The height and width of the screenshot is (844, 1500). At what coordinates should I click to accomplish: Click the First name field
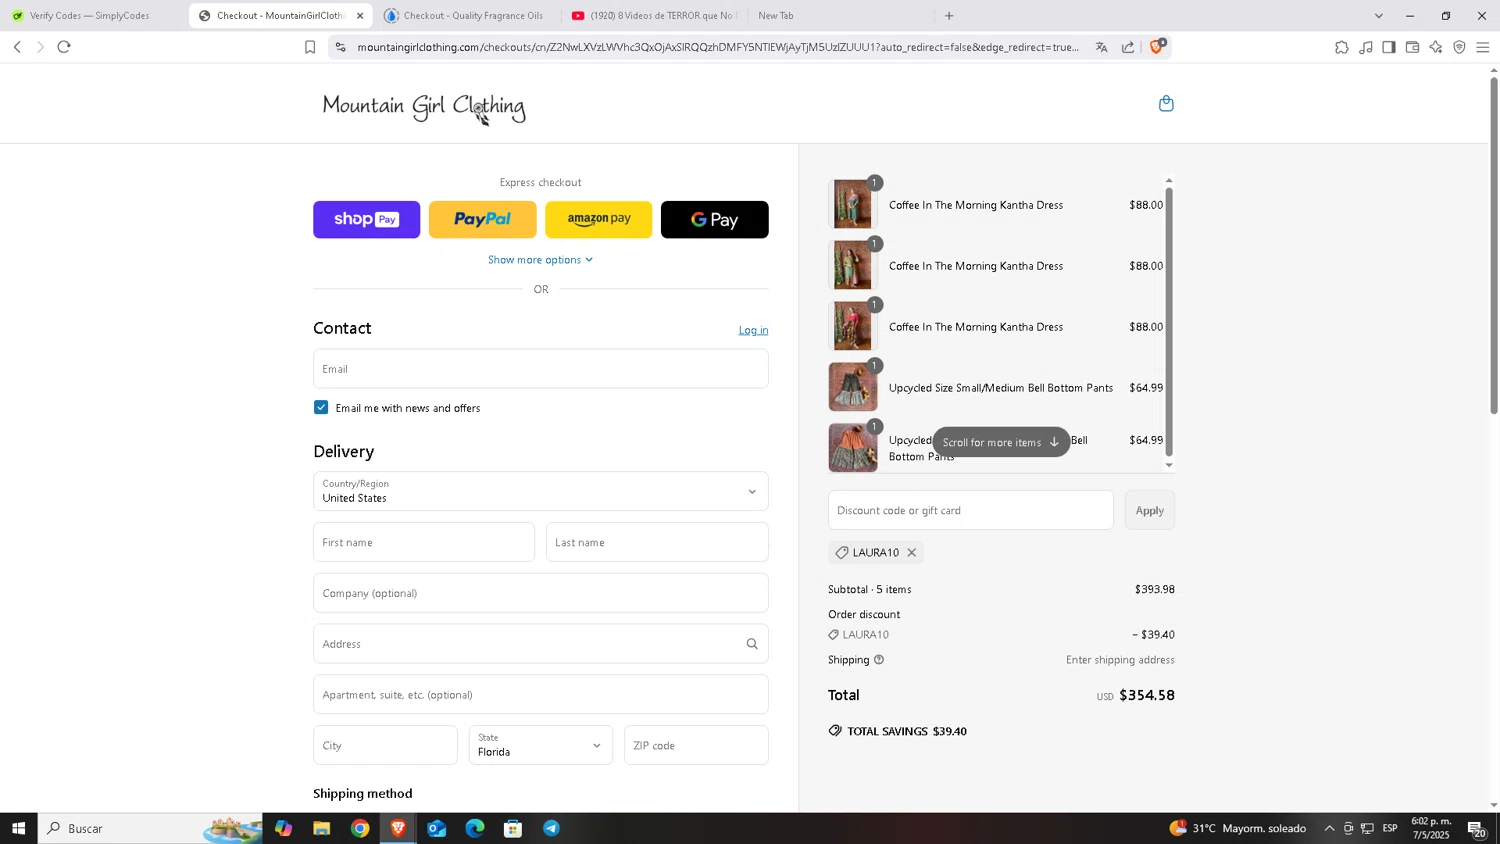point(424,542)
